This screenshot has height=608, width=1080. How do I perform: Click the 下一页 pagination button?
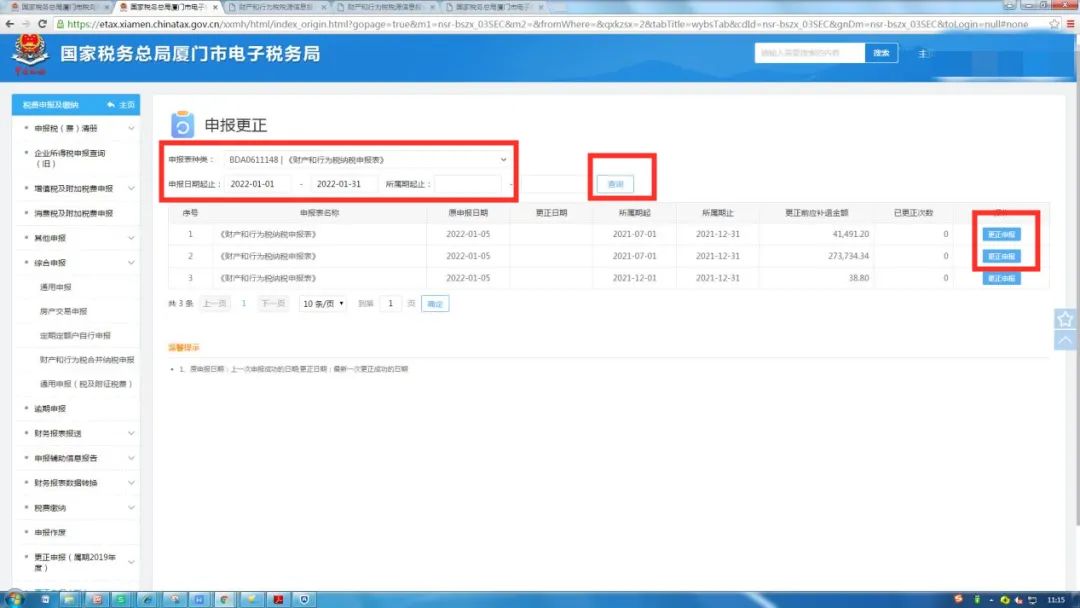[273, 304]
